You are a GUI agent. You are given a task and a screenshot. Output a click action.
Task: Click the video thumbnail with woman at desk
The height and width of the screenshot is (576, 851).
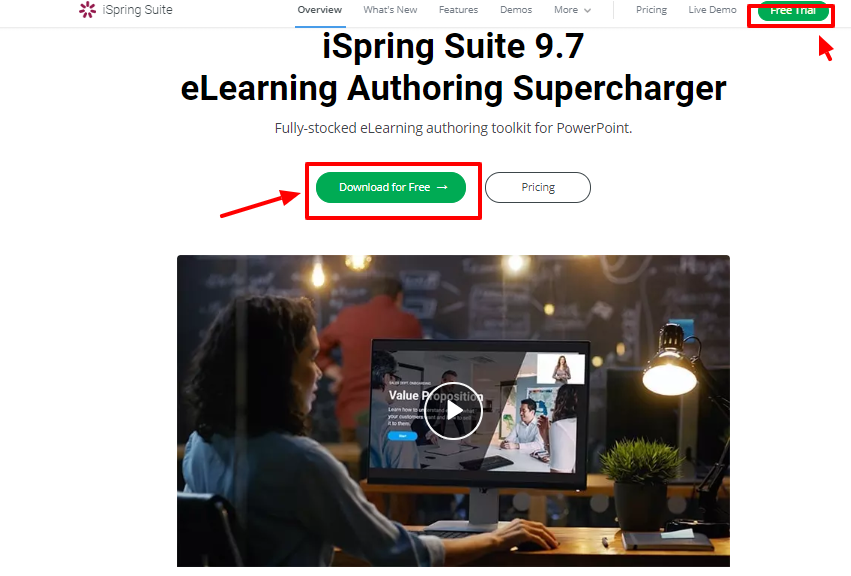[x=453, y=411]
